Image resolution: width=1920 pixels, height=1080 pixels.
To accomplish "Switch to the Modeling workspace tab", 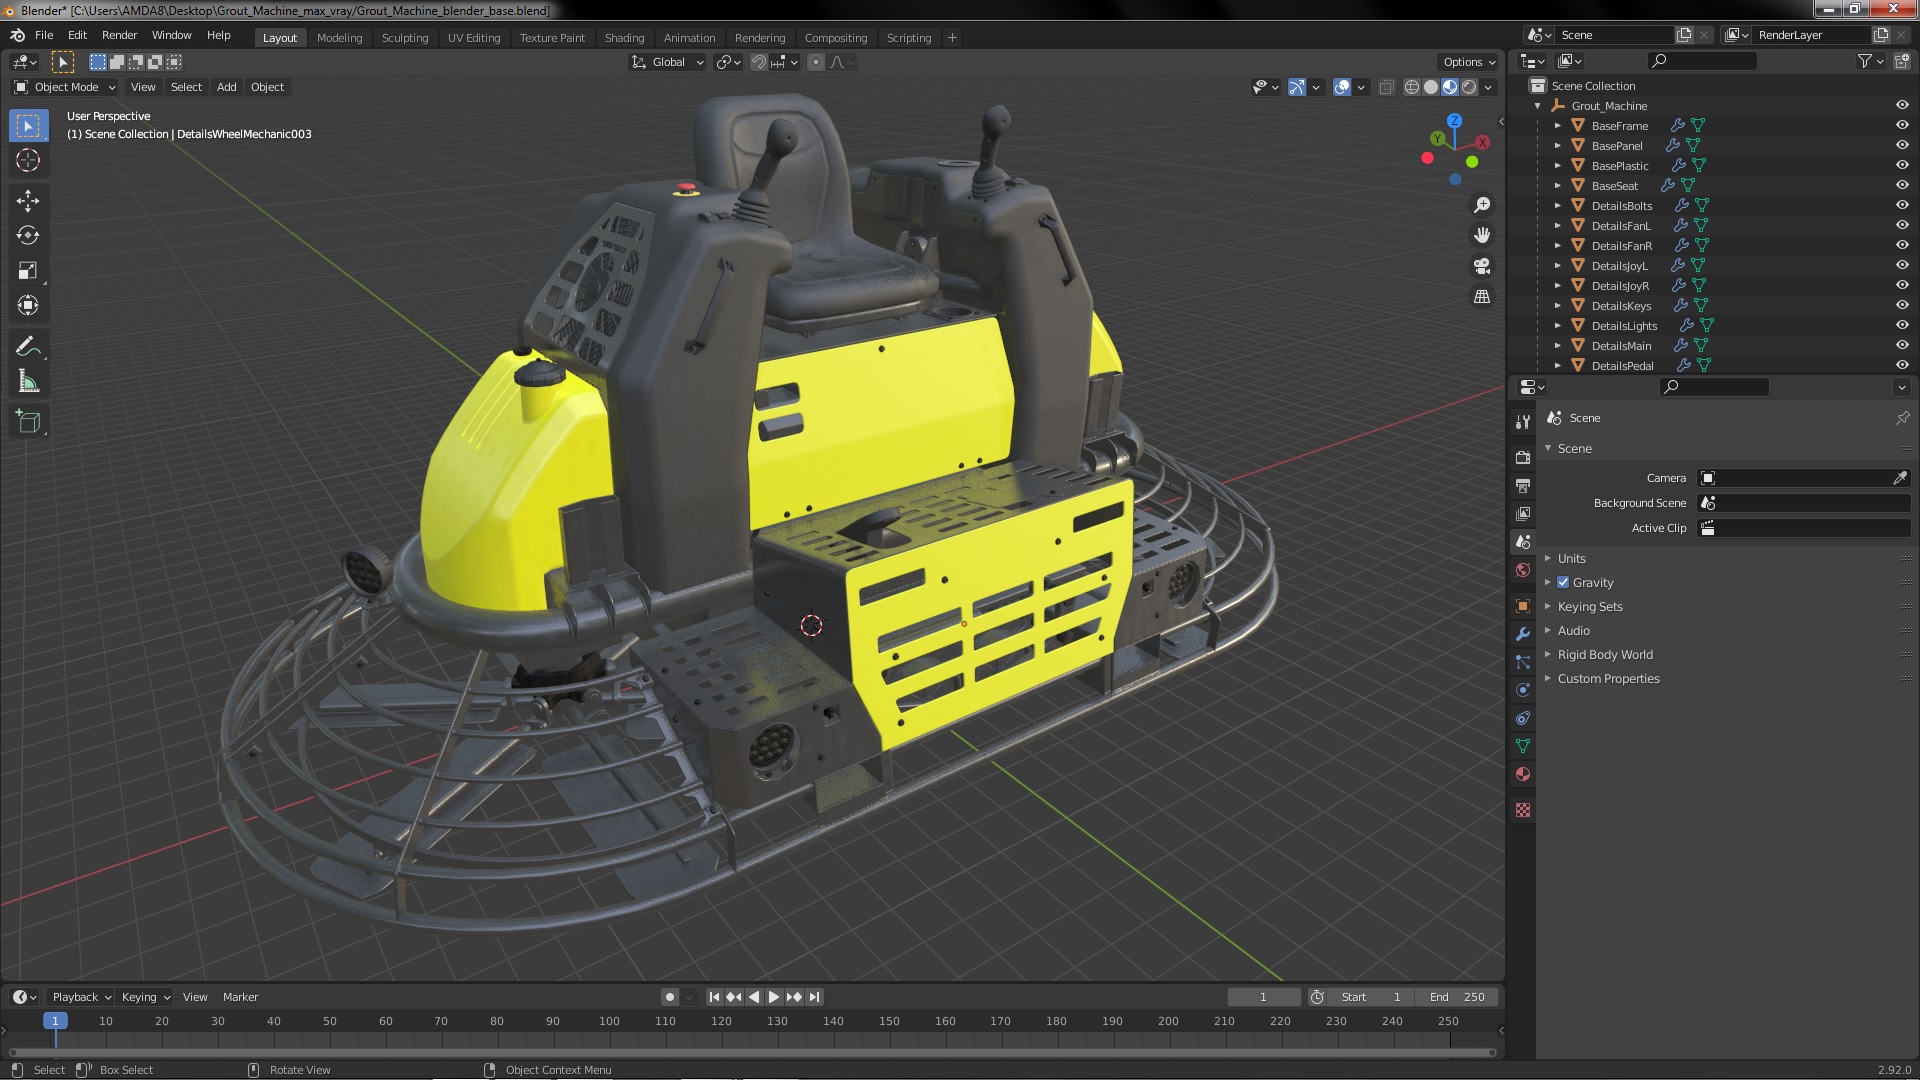I will coord(339,38).
